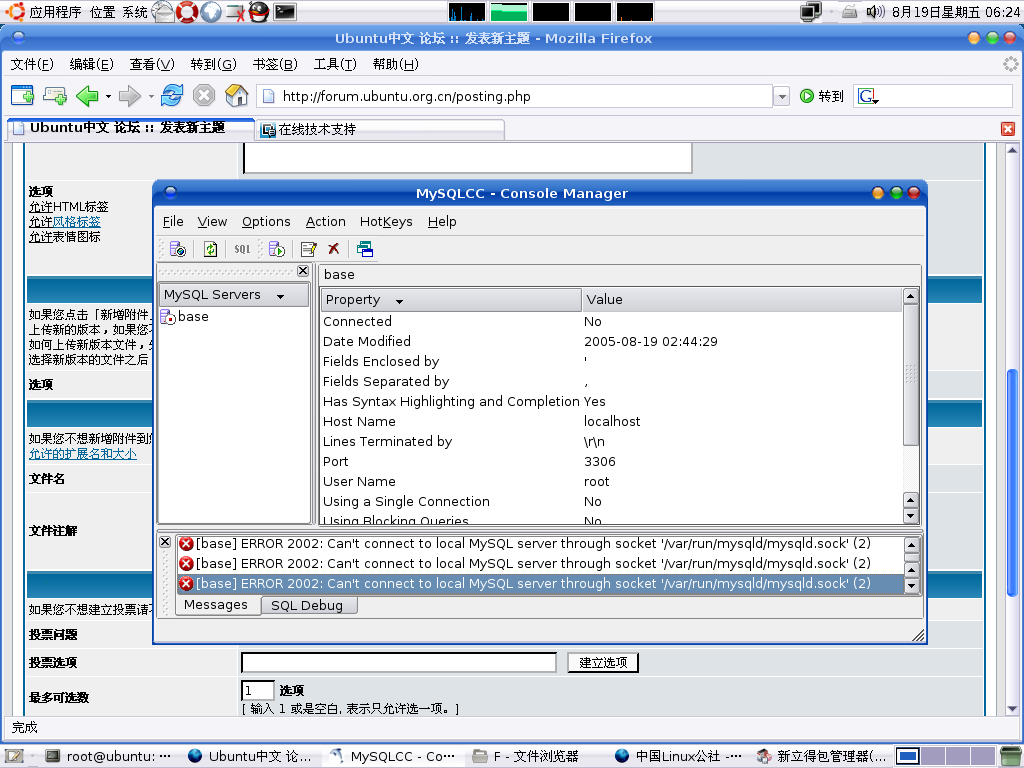
Task: Click the server-with-play-arrow toolbar icon
Action: 277,249
